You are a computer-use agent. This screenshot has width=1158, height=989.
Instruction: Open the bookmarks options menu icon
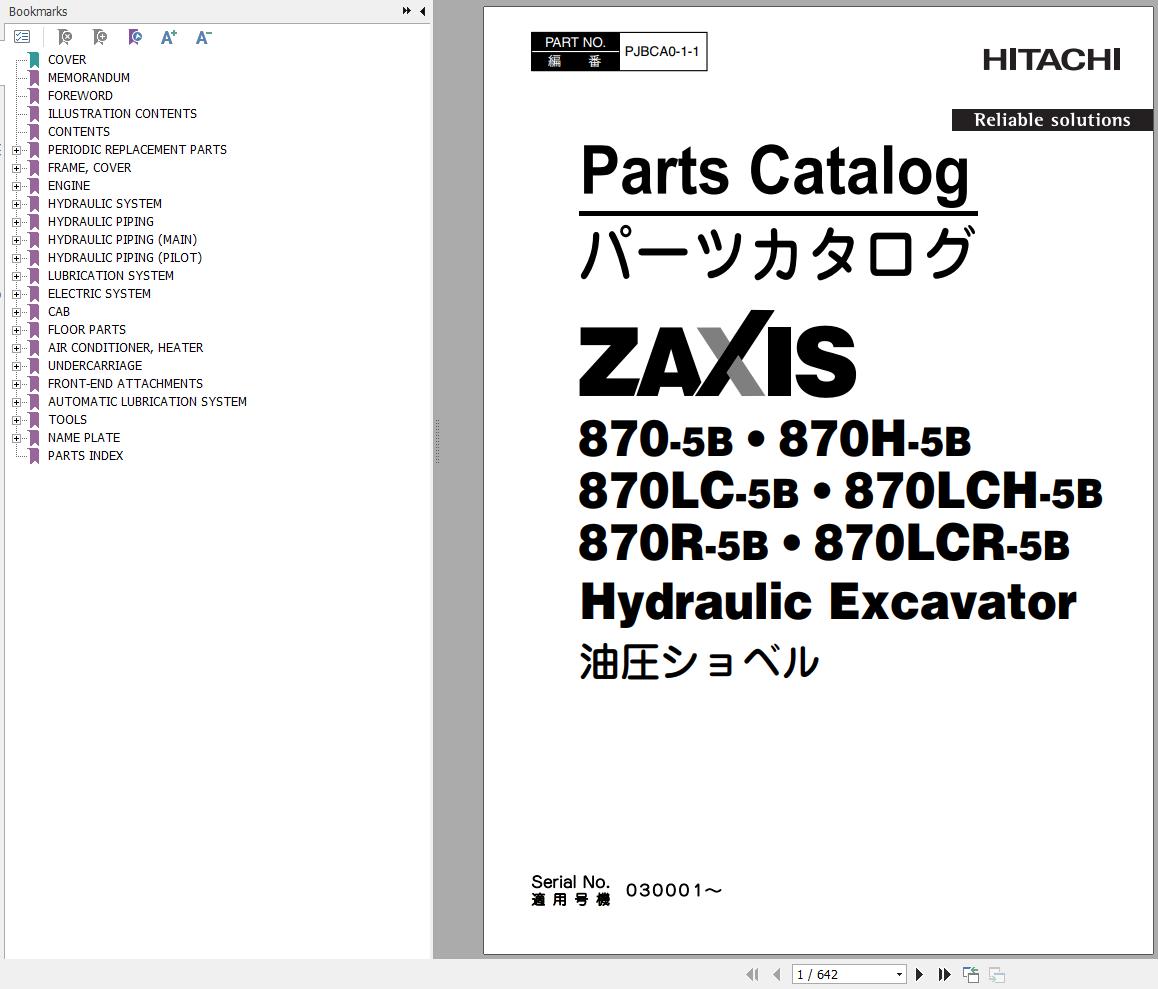pos(22,36)
